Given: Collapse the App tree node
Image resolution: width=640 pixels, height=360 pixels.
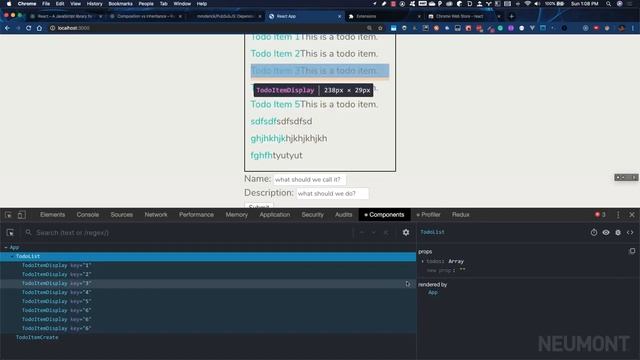Looking at the screenshot, I should point(6,247).
